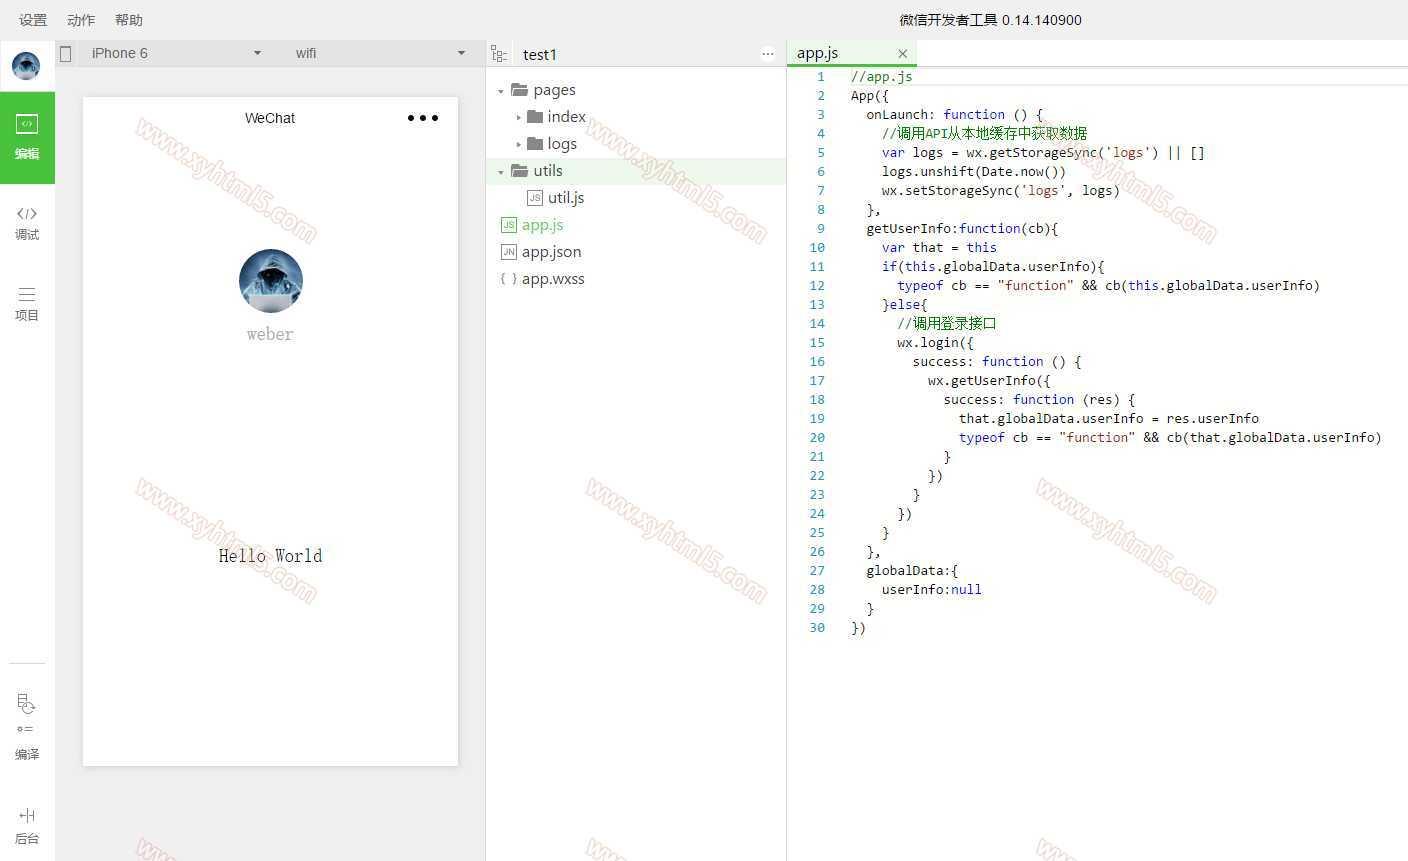Click the file tree icon beside test1
The height and width of the screenshot is (861, 1408).
click(x=499, y=54)
